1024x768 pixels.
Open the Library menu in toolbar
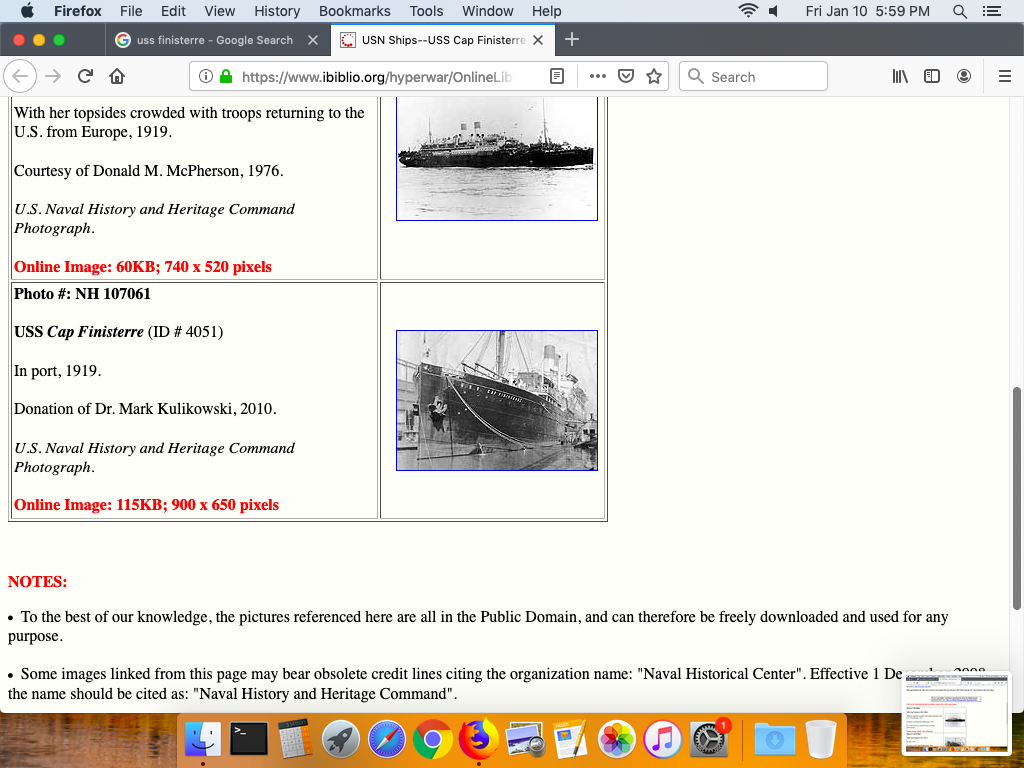(x=900, y=77)
